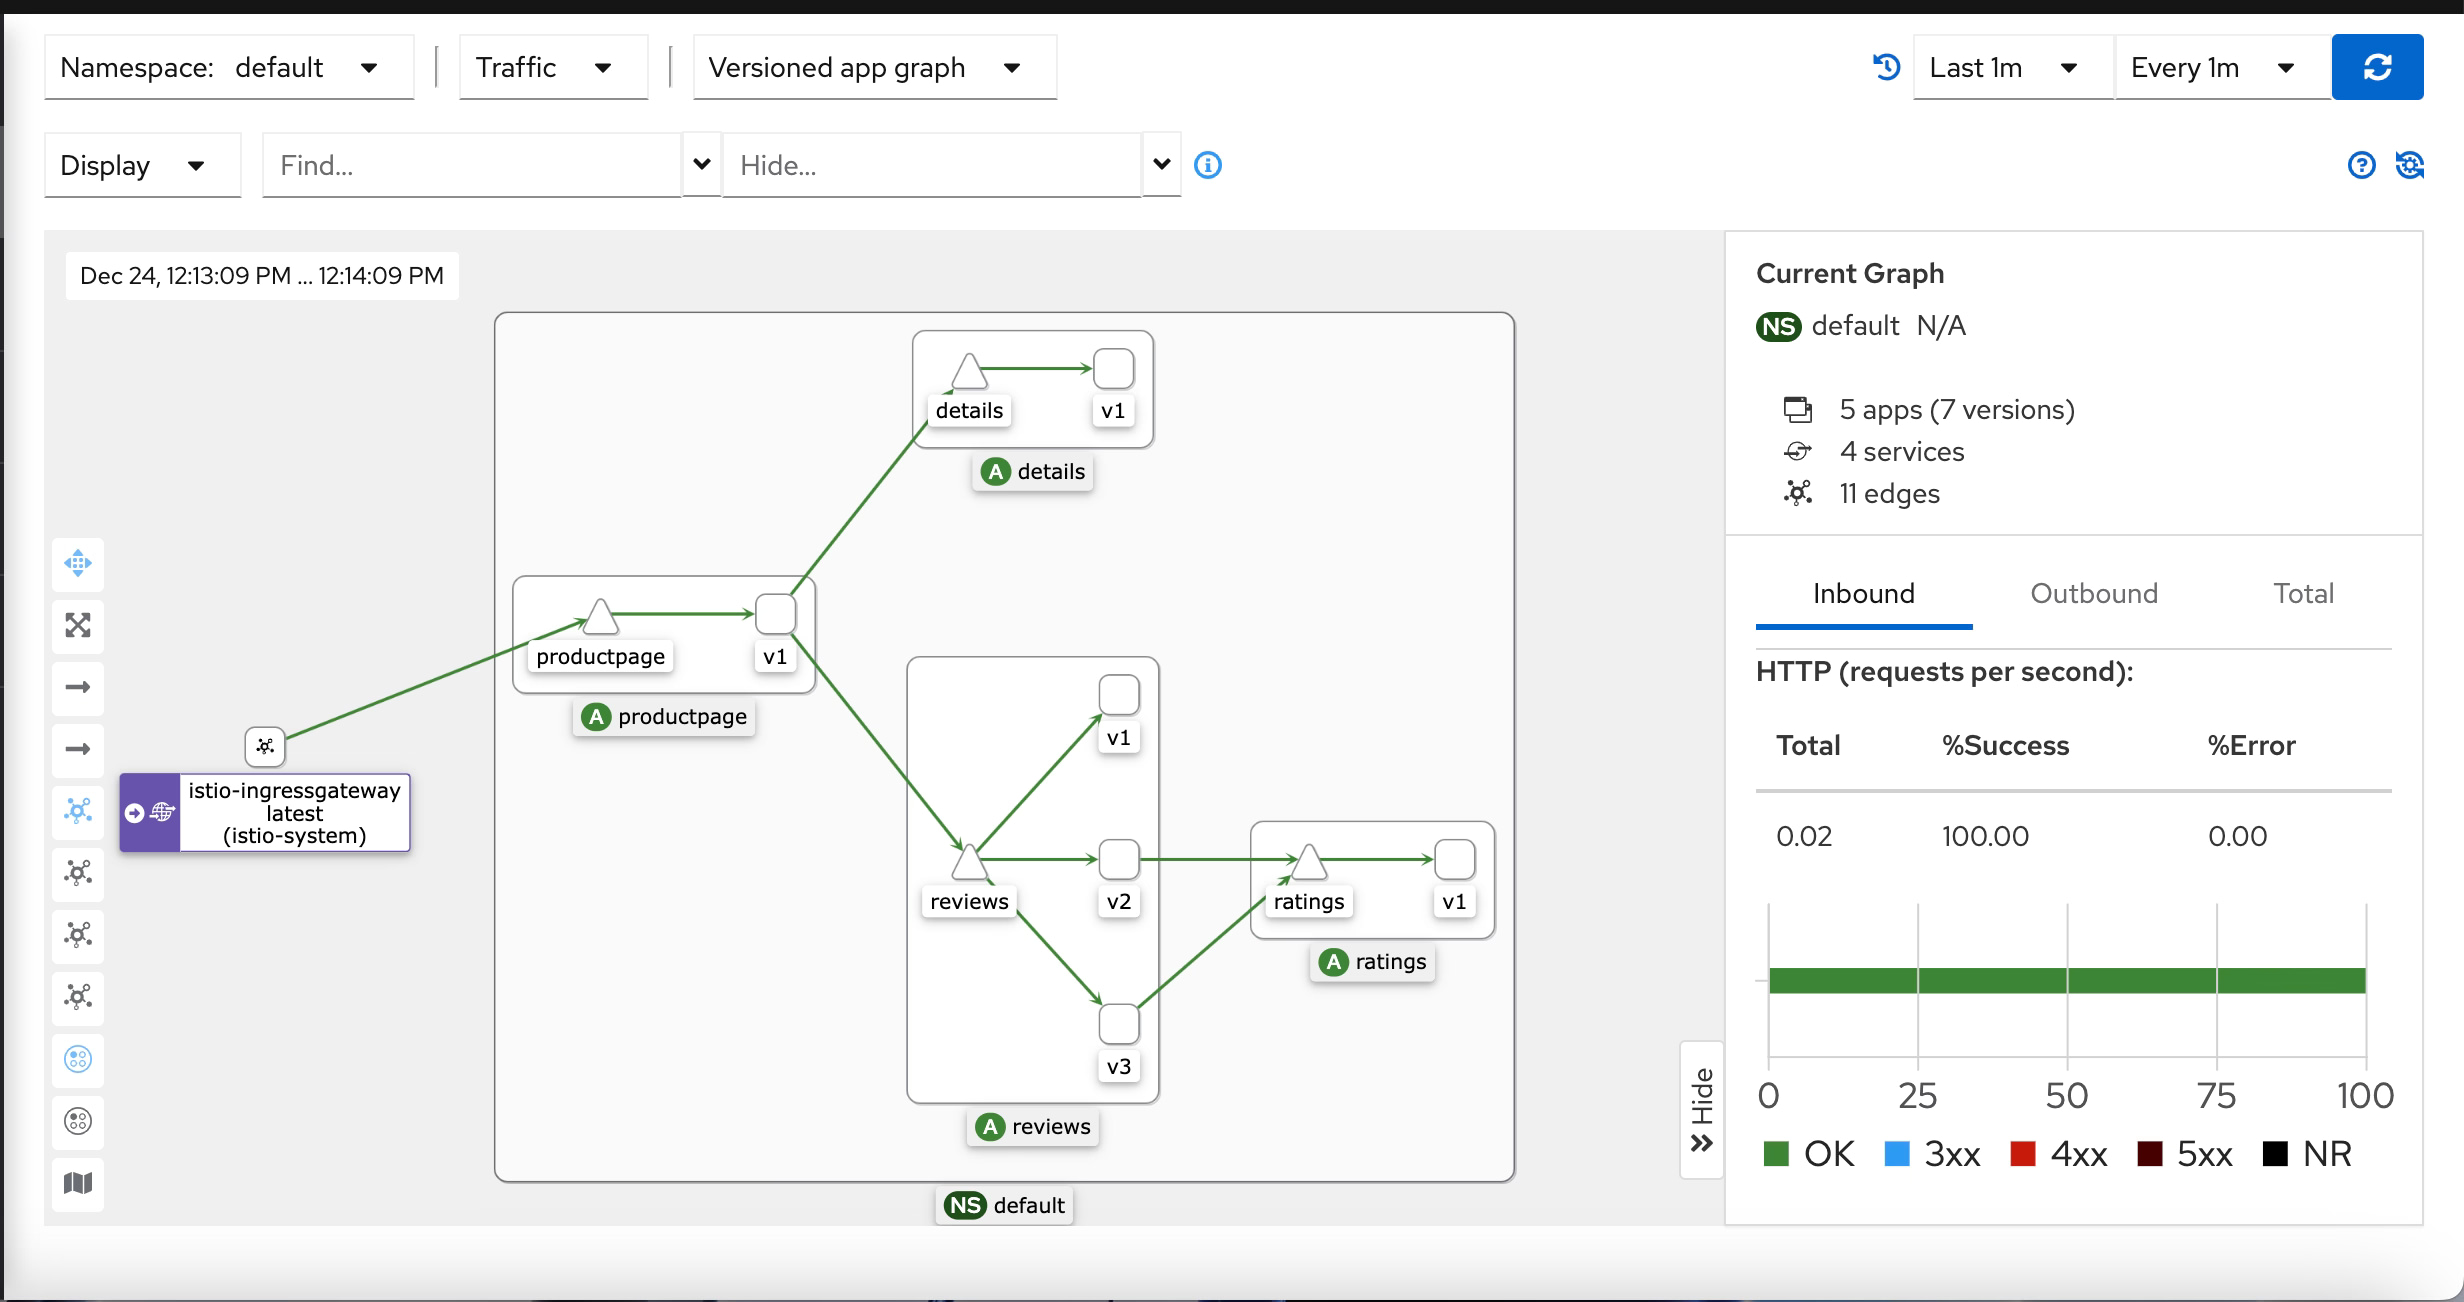Click the blue Refresh button
The width and height of the screenshot is (2464, 1302).
[x=2377, y=67]
